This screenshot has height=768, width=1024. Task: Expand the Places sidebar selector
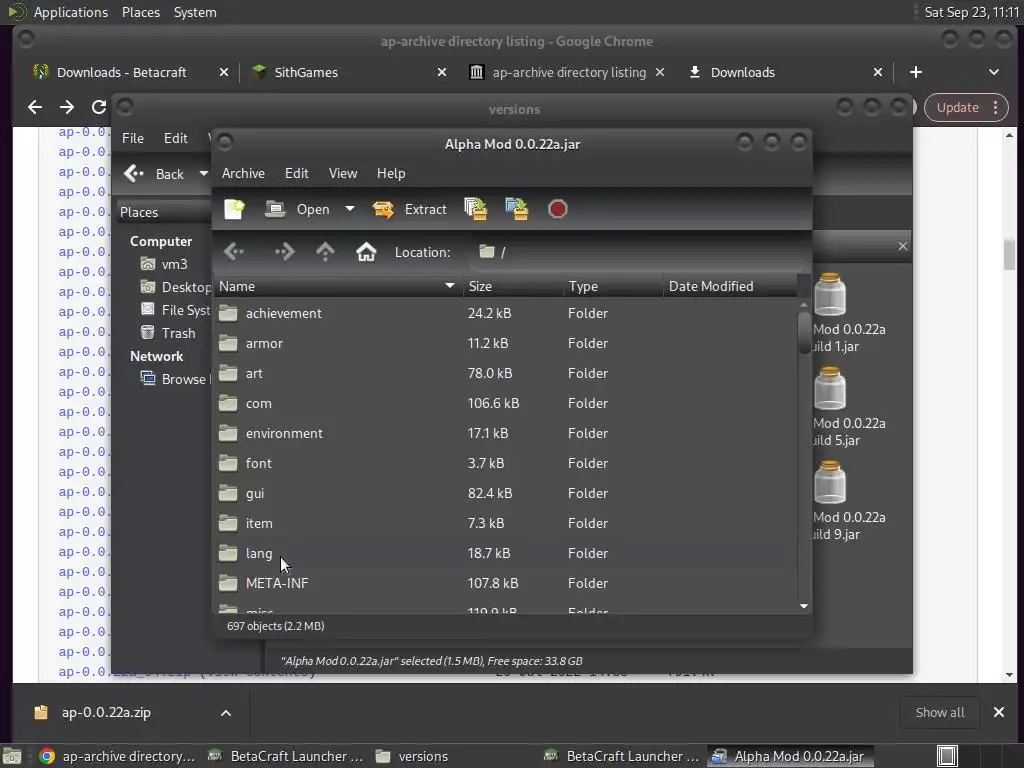click(x=163, y=212)
